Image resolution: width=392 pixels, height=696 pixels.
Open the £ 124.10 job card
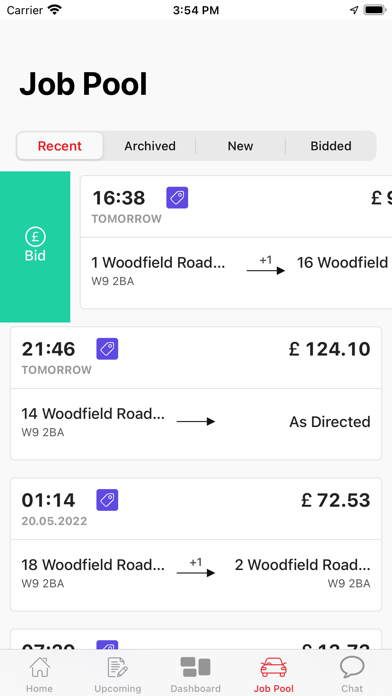pos(196,393)
